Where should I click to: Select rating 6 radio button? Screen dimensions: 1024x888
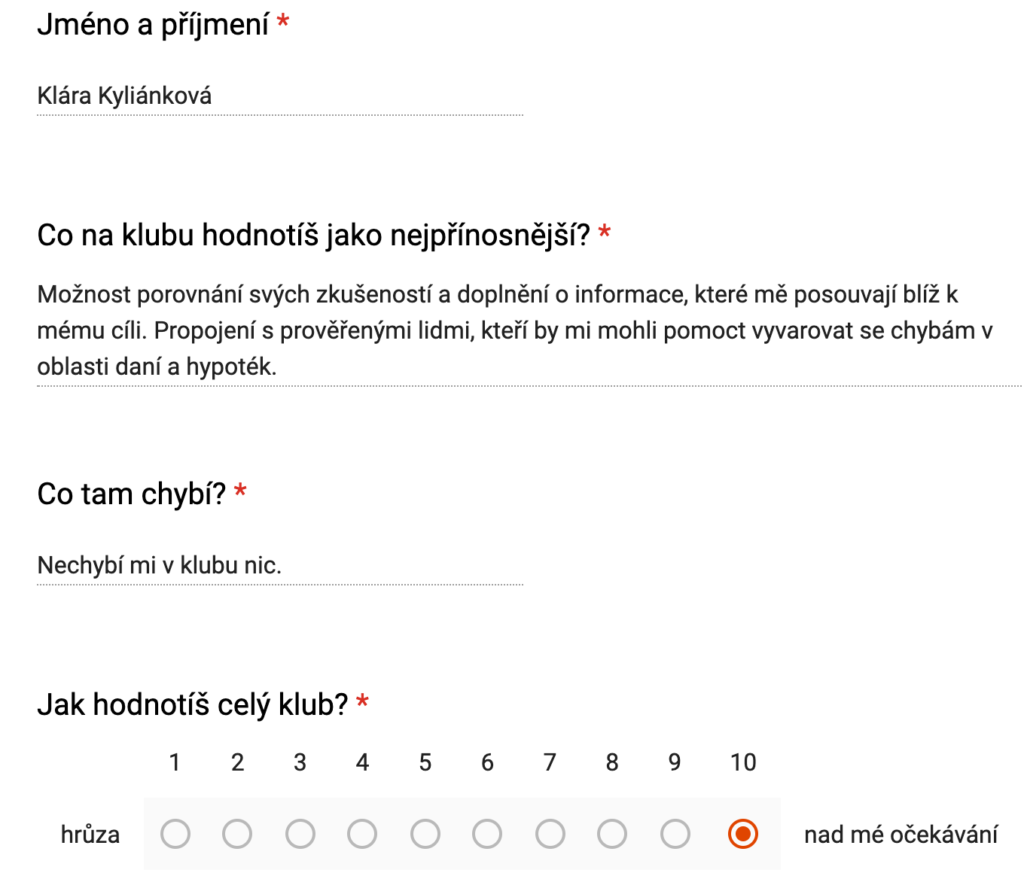[x=487, y=834]
